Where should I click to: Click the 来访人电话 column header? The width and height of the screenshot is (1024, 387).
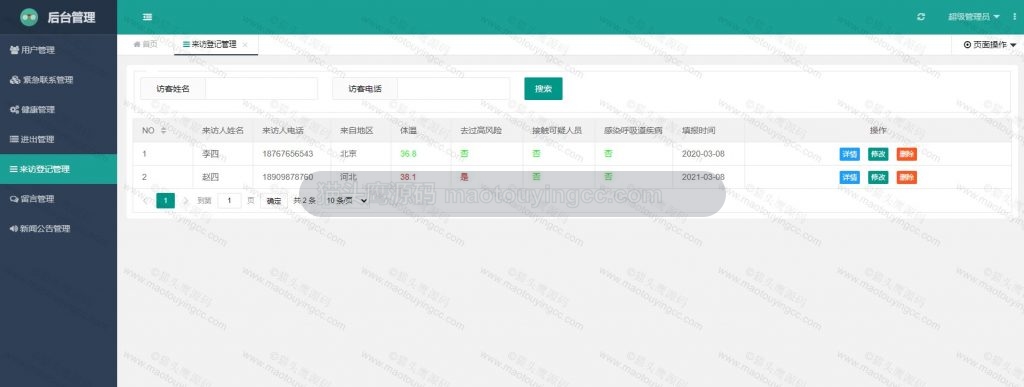click(x=283, y=131)
